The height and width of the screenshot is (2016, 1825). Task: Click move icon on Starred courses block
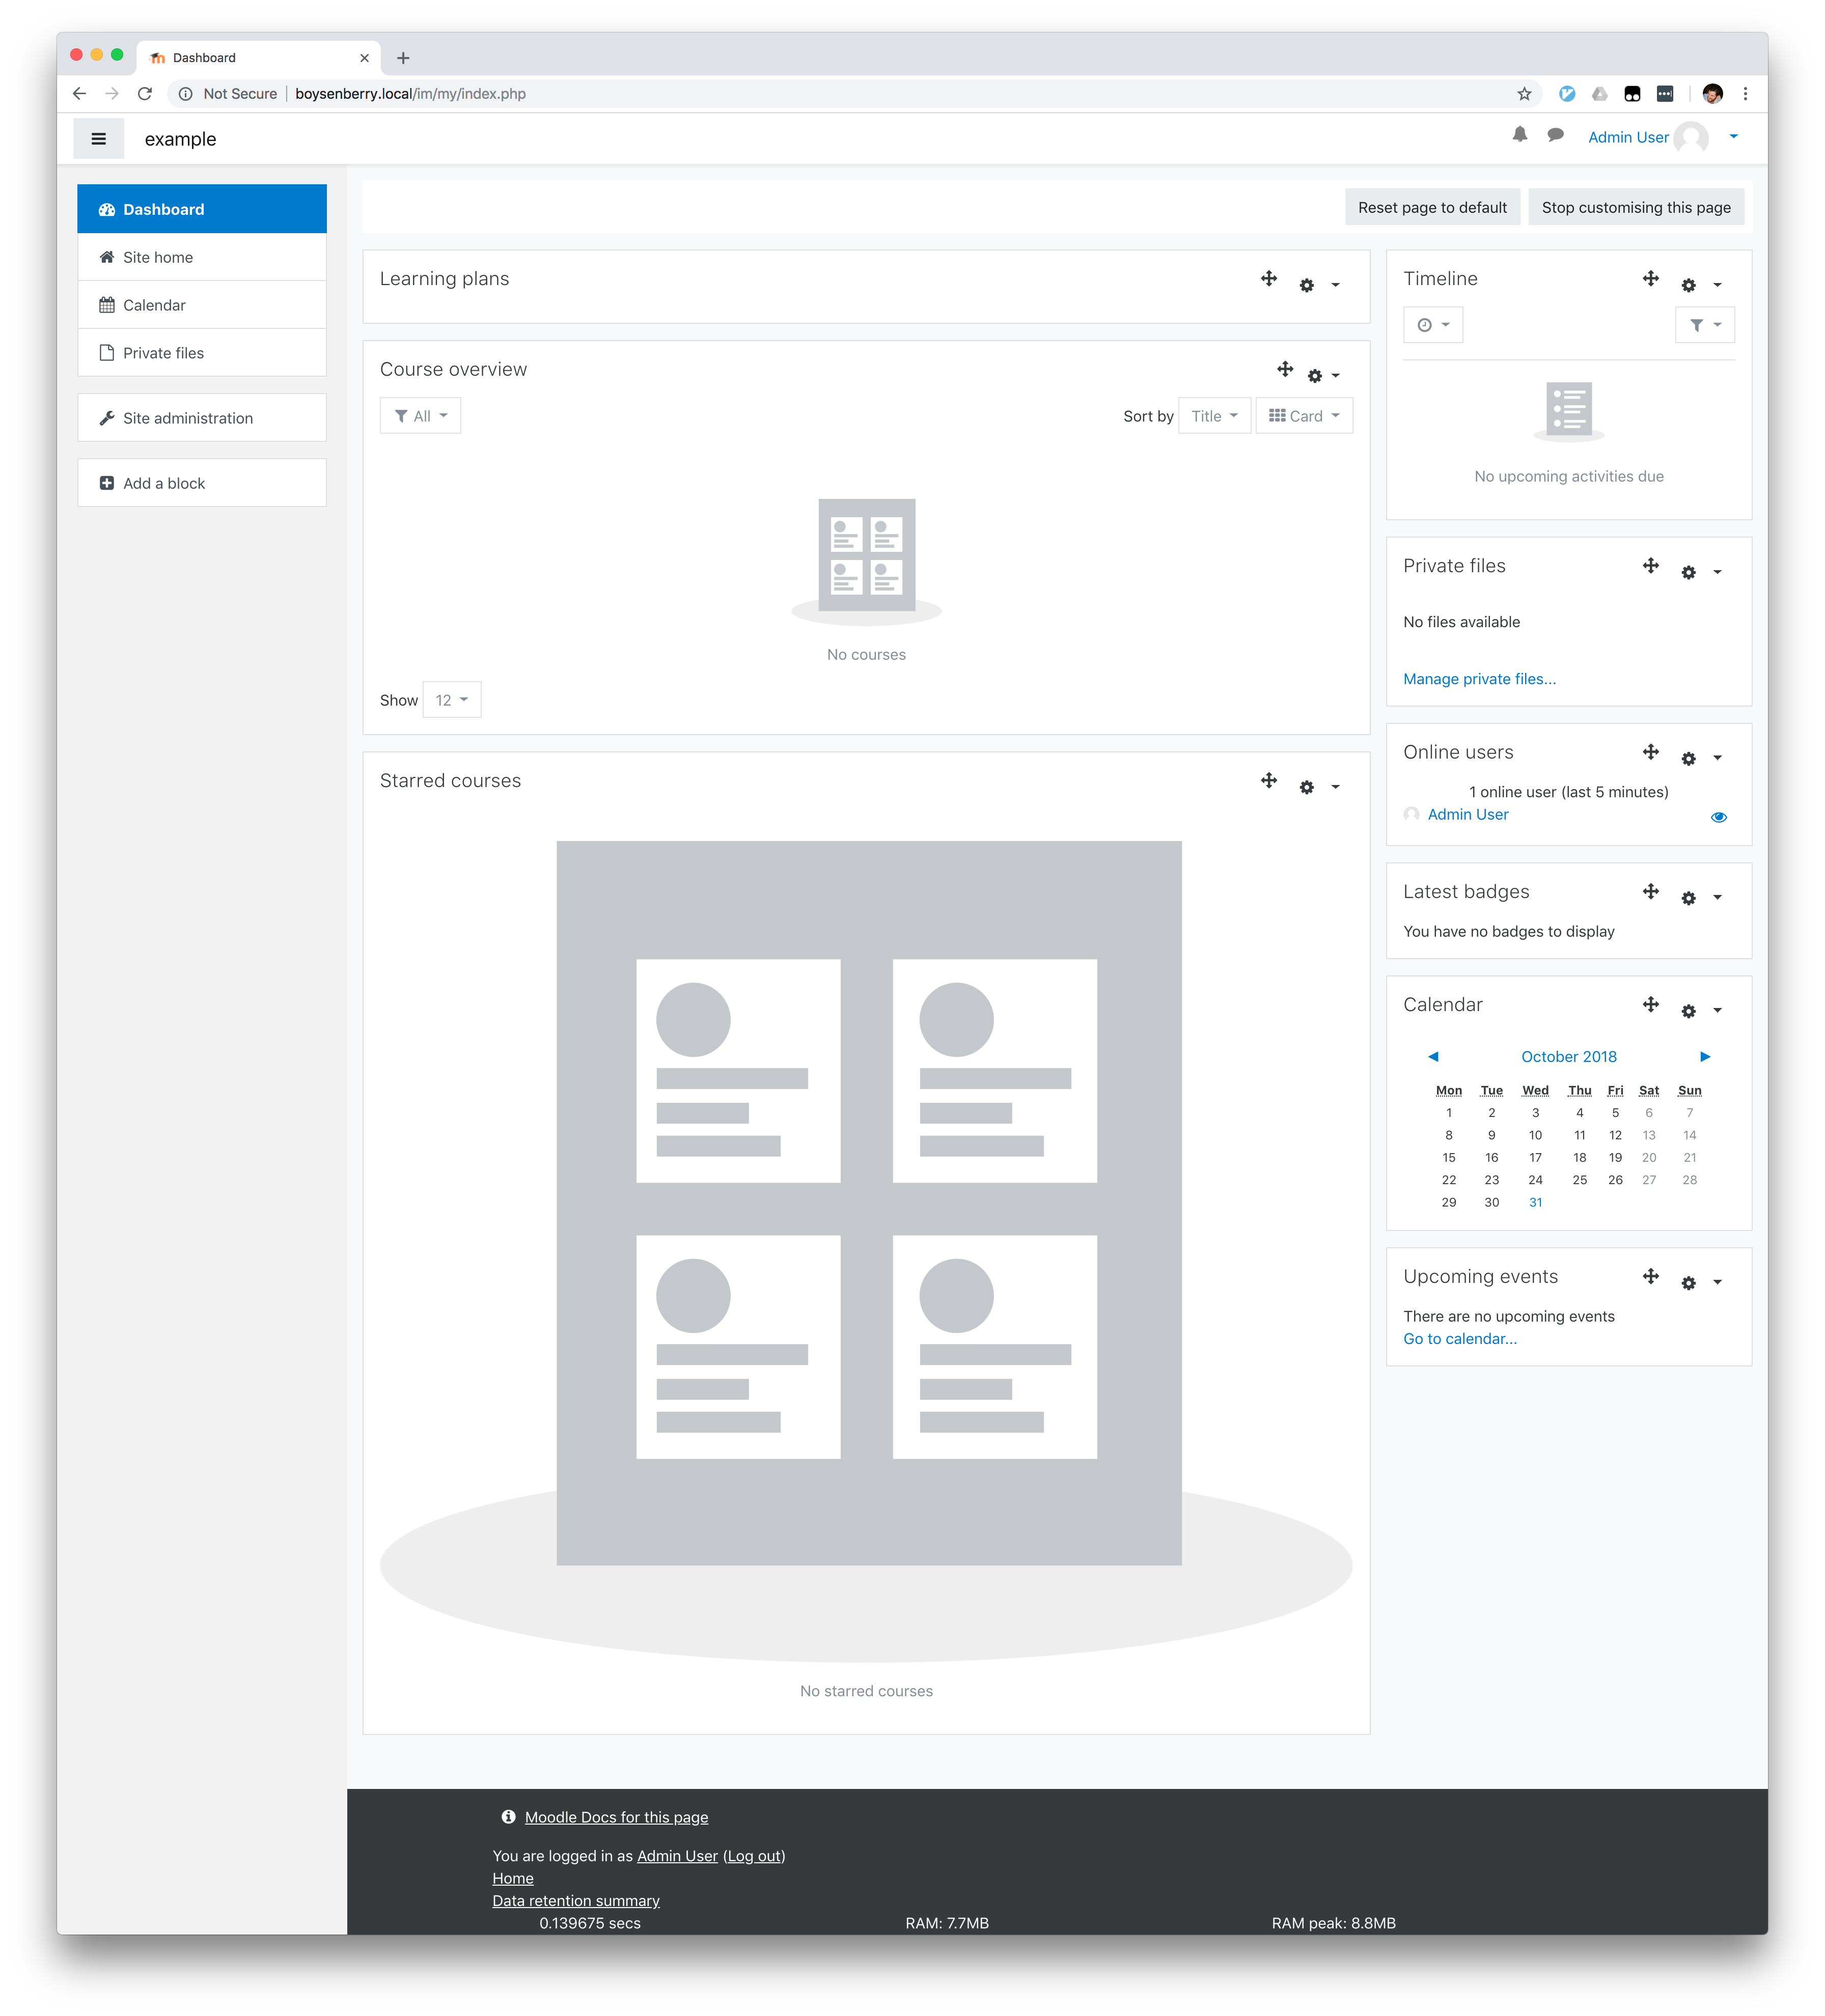[1268, 781]
